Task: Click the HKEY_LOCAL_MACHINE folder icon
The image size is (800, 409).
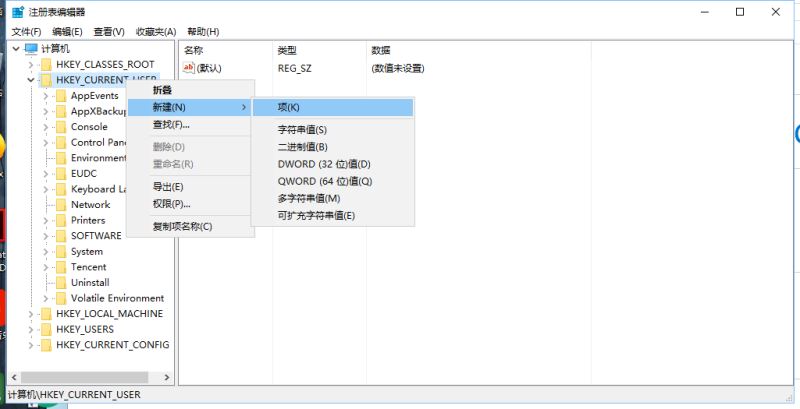Action: (46, 314)
